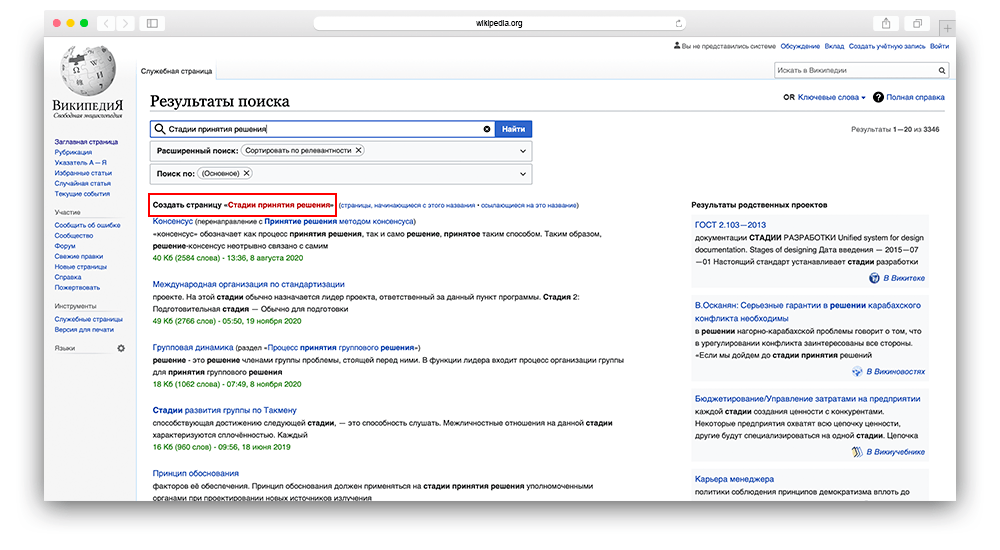Add a new tab with the plus button
The width and height of the screenshot is (1000, 550).
947,28
